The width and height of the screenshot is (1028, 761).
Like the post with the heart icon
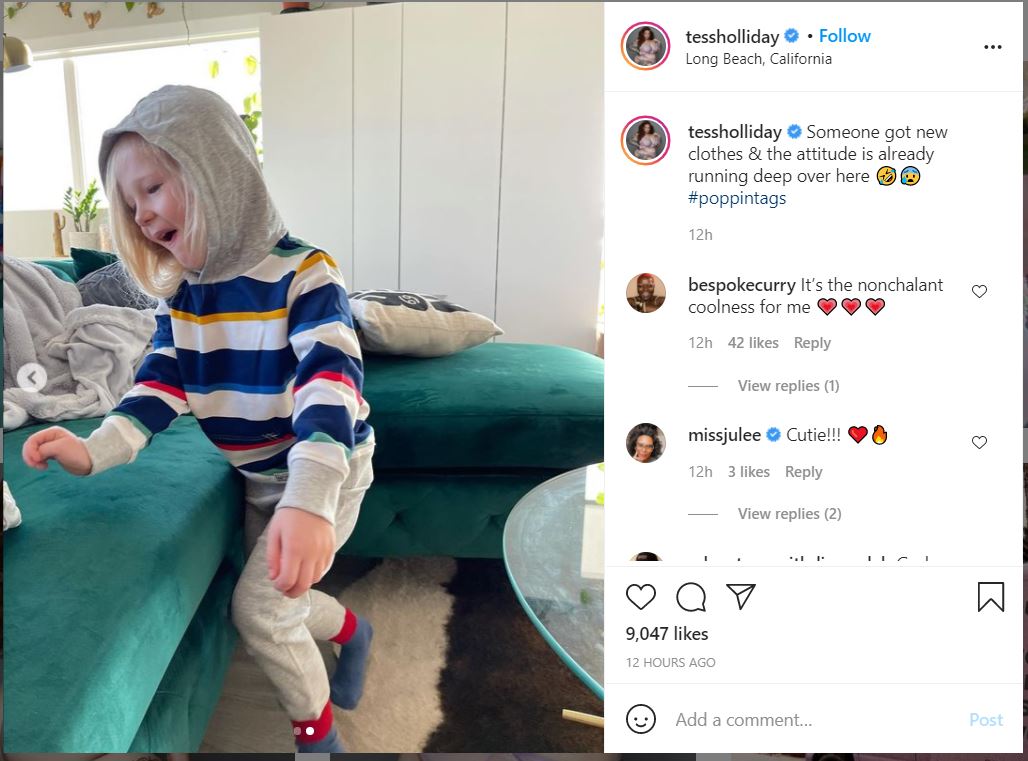[641, 596]
